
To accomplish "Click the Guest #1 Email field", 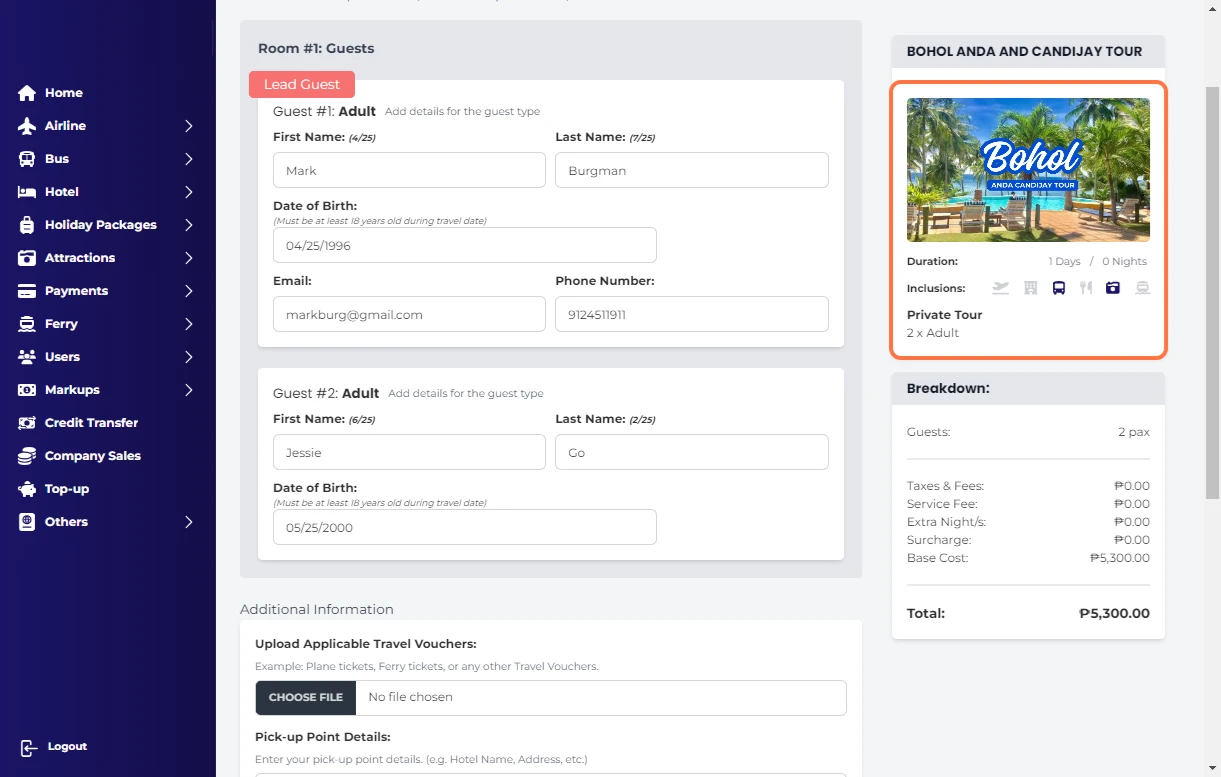I will [409, 314].
